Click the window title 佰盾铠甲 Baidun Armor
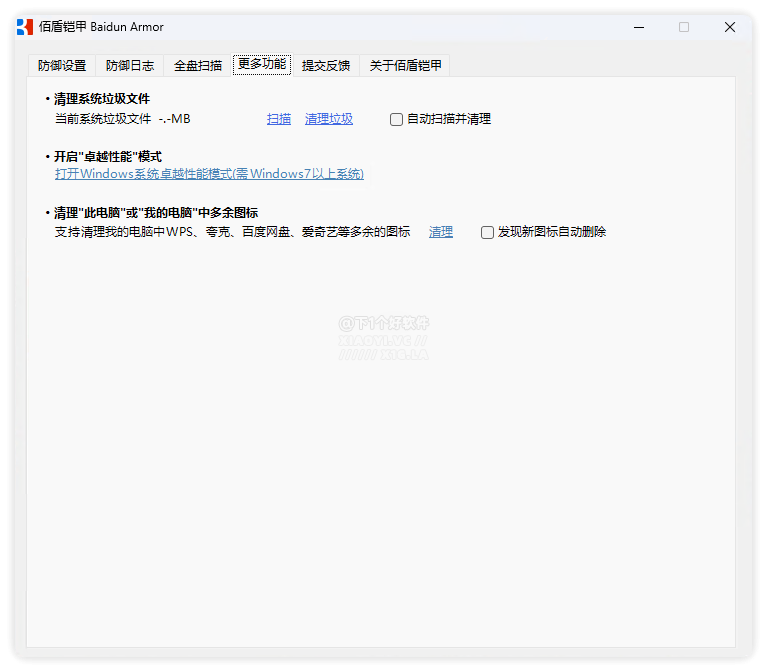The image size is (767, 672). pos(101,27)
